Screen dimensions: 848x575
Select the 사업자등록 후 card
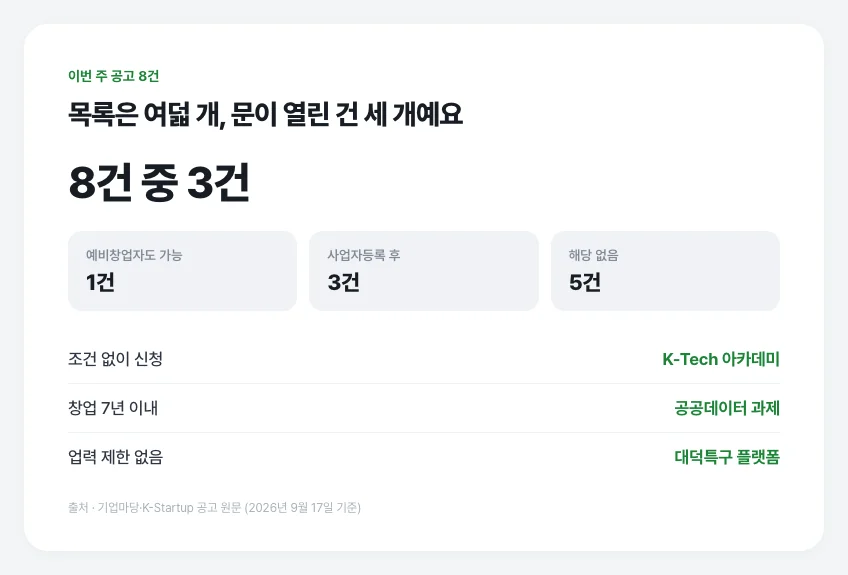[423, 271]
